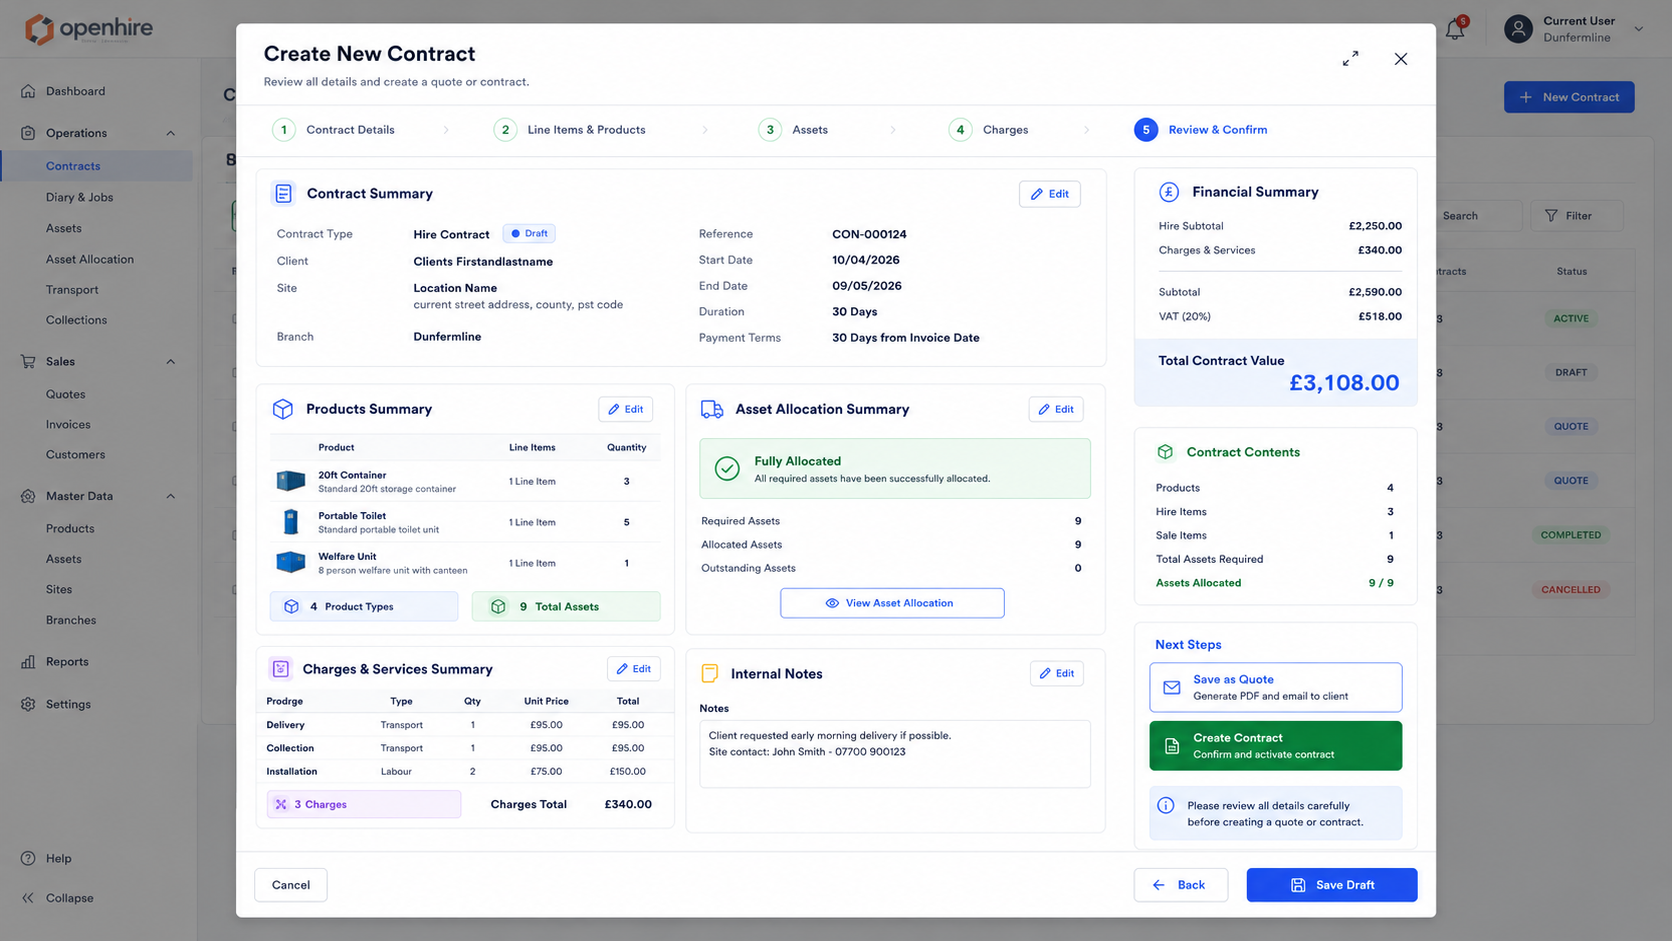This screenshot has height=941, width=1672.
Task: Collapse the Sales sidebar section
Action: click(x=170, y=362)
